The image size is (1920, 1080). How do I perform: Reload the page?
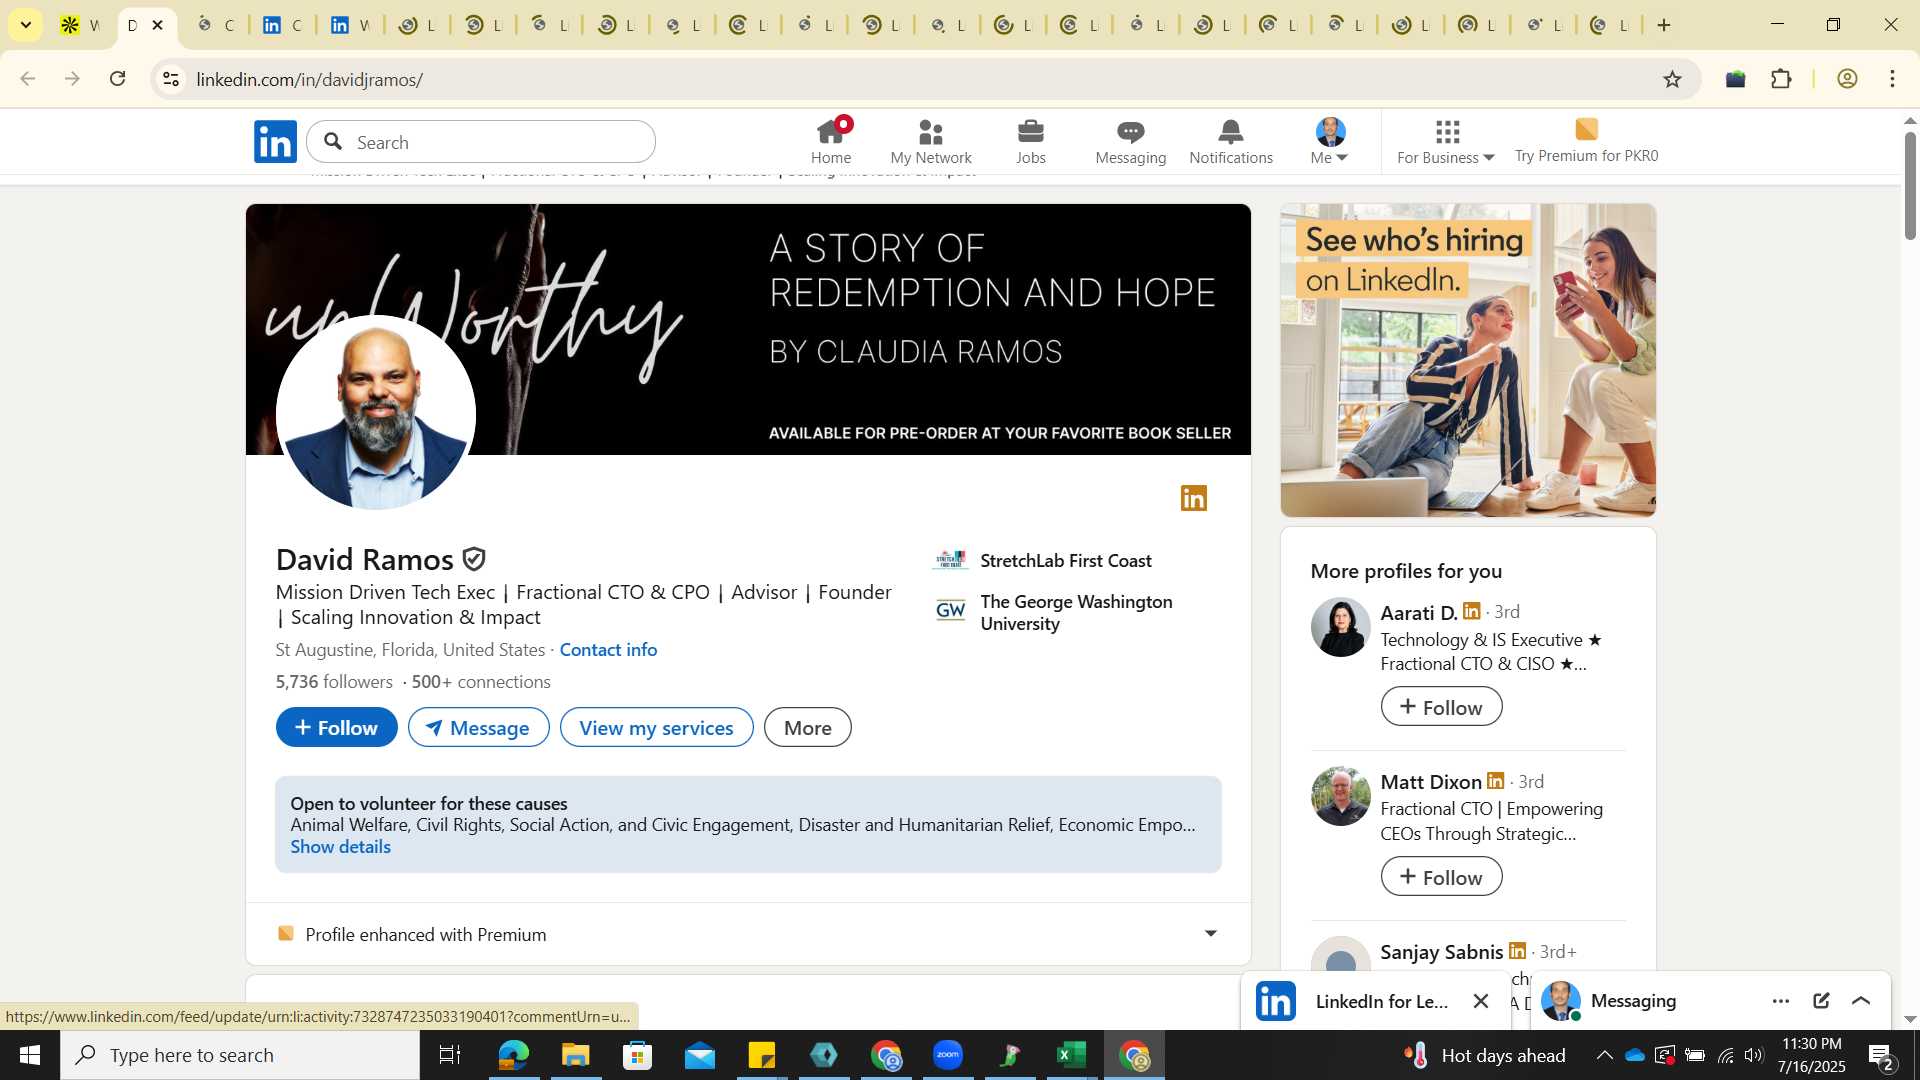tap(118, 79)
